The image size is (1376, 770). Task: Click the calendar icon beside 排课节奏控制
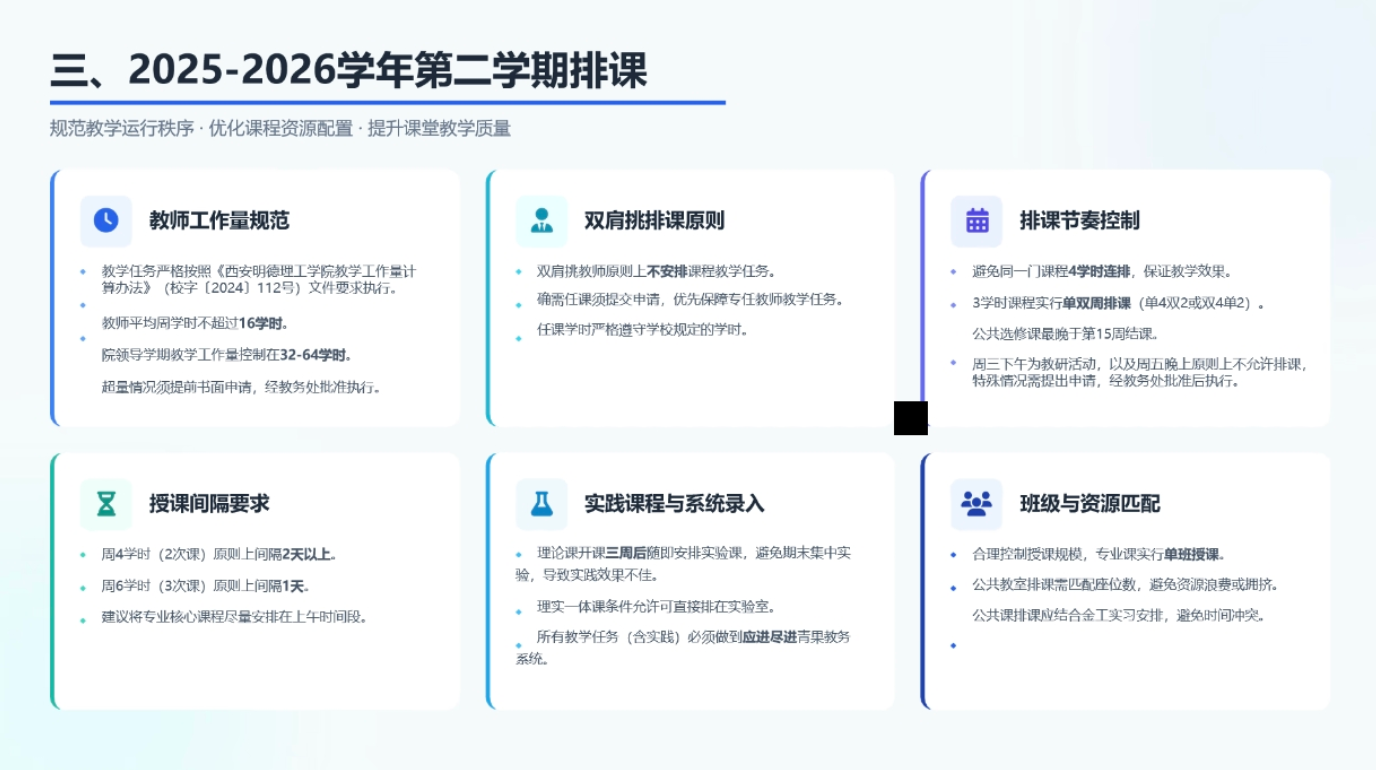pyautogui.click(x=976, y=221)
